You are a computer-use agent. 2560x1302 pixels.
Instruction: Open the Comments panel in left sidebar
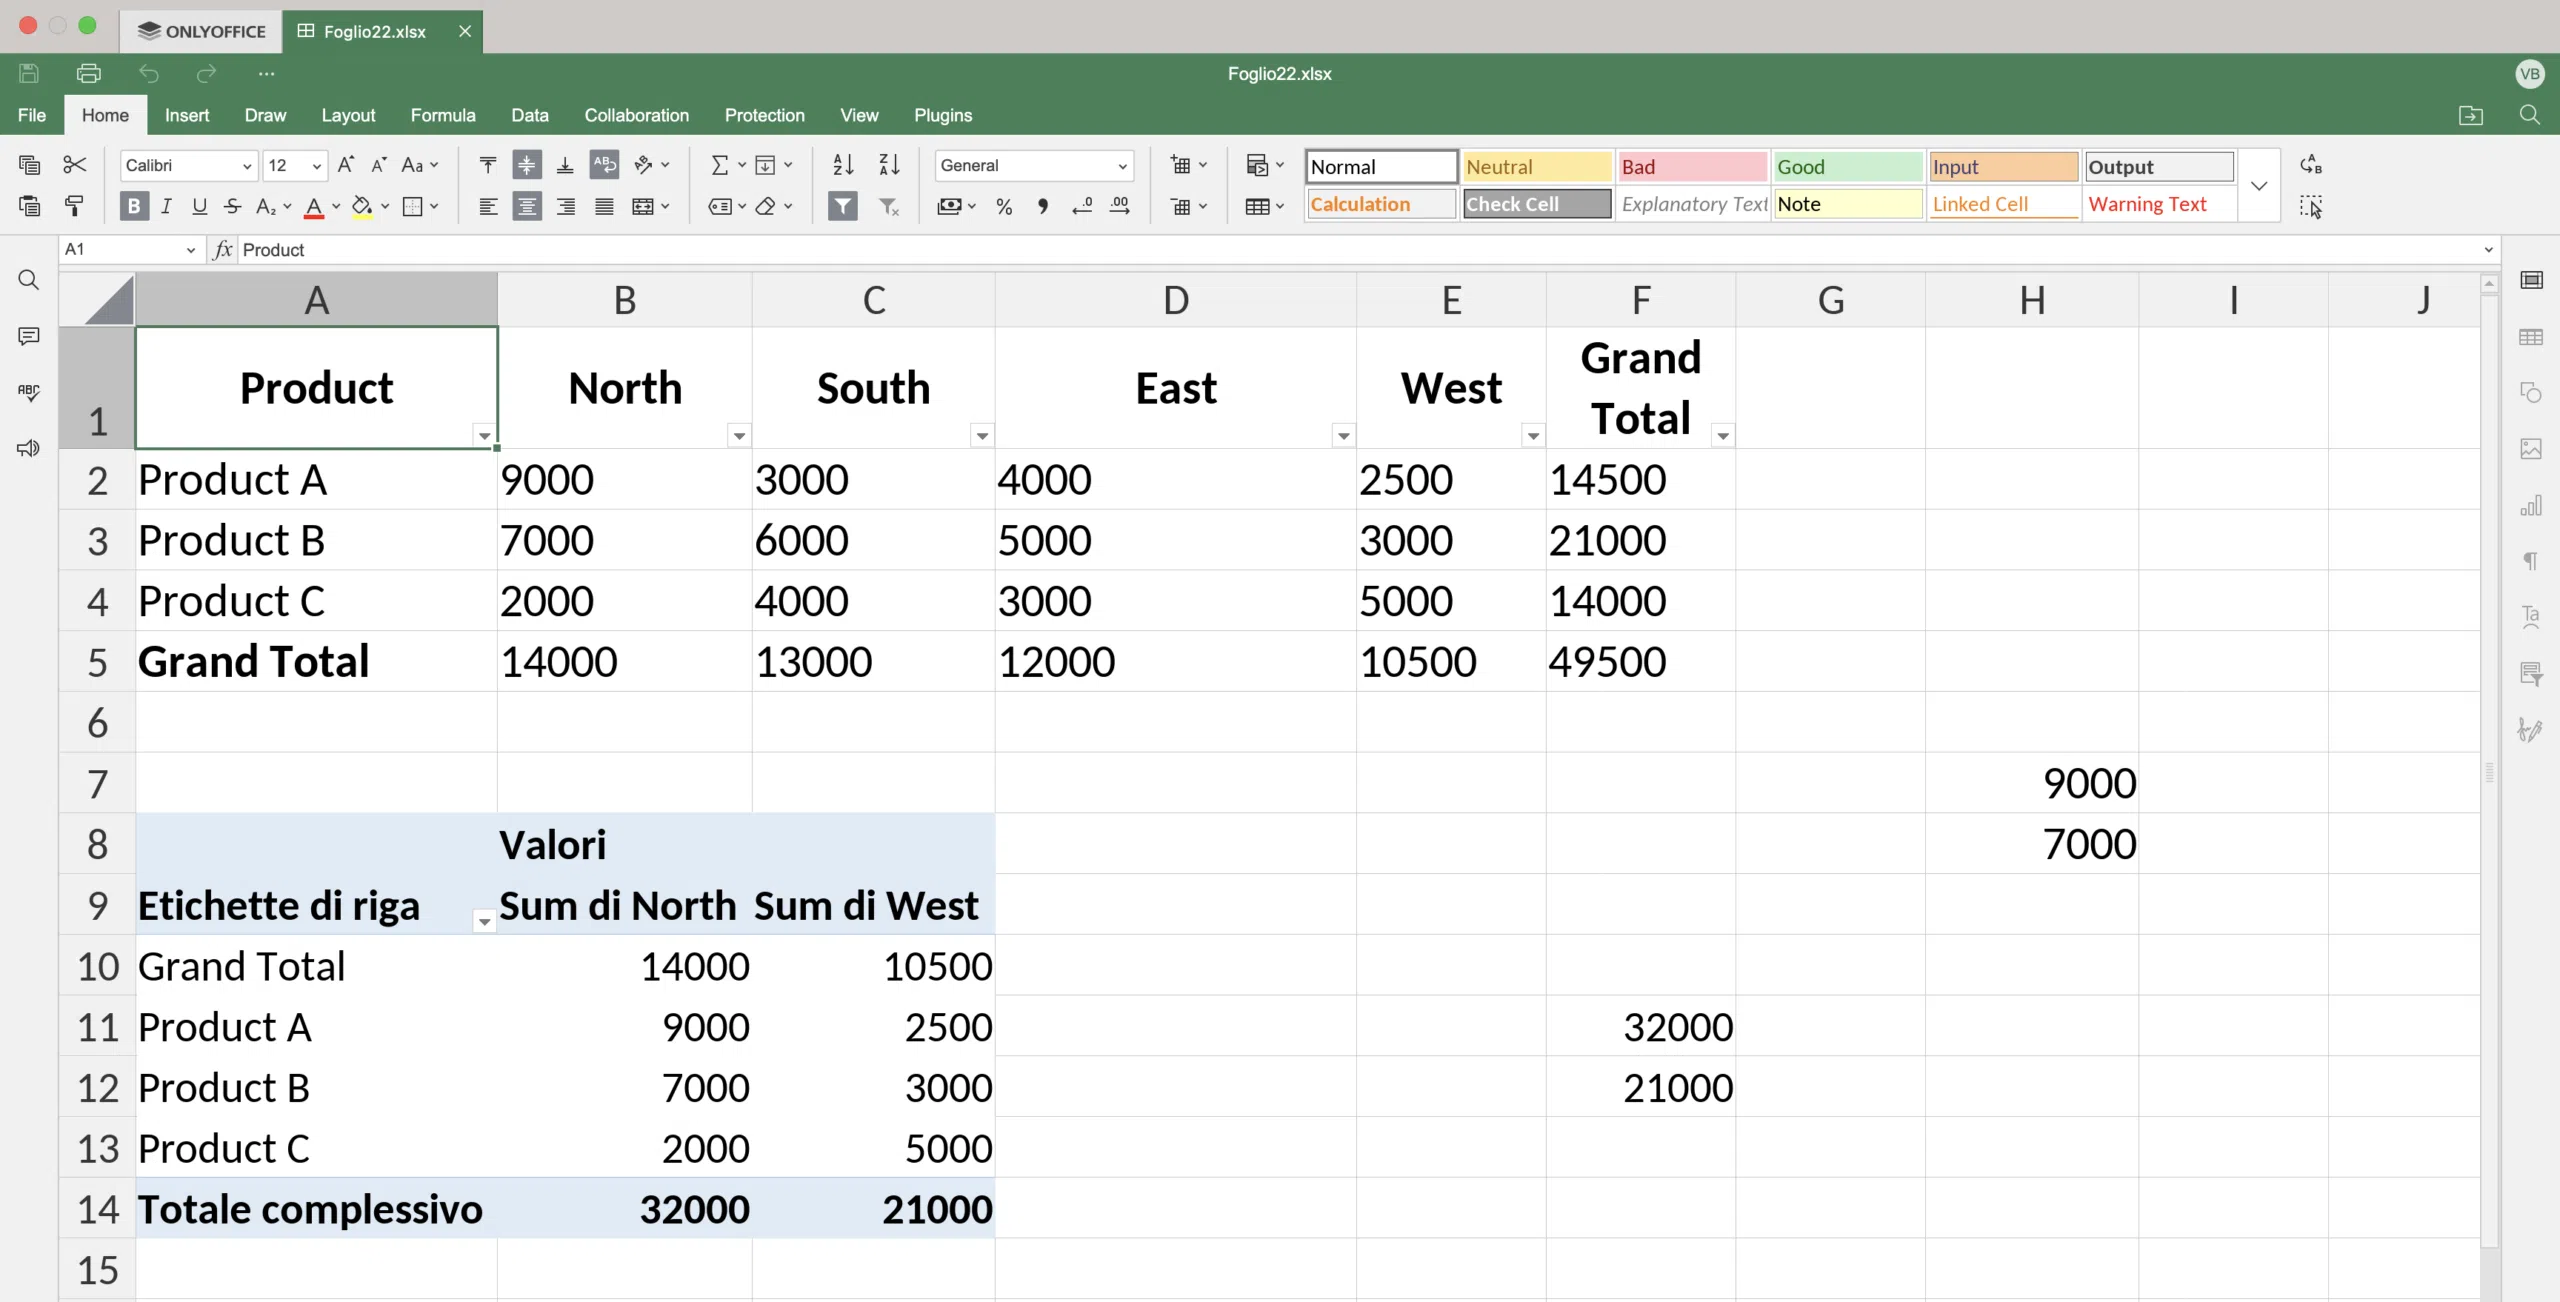[x=29, y=336]
